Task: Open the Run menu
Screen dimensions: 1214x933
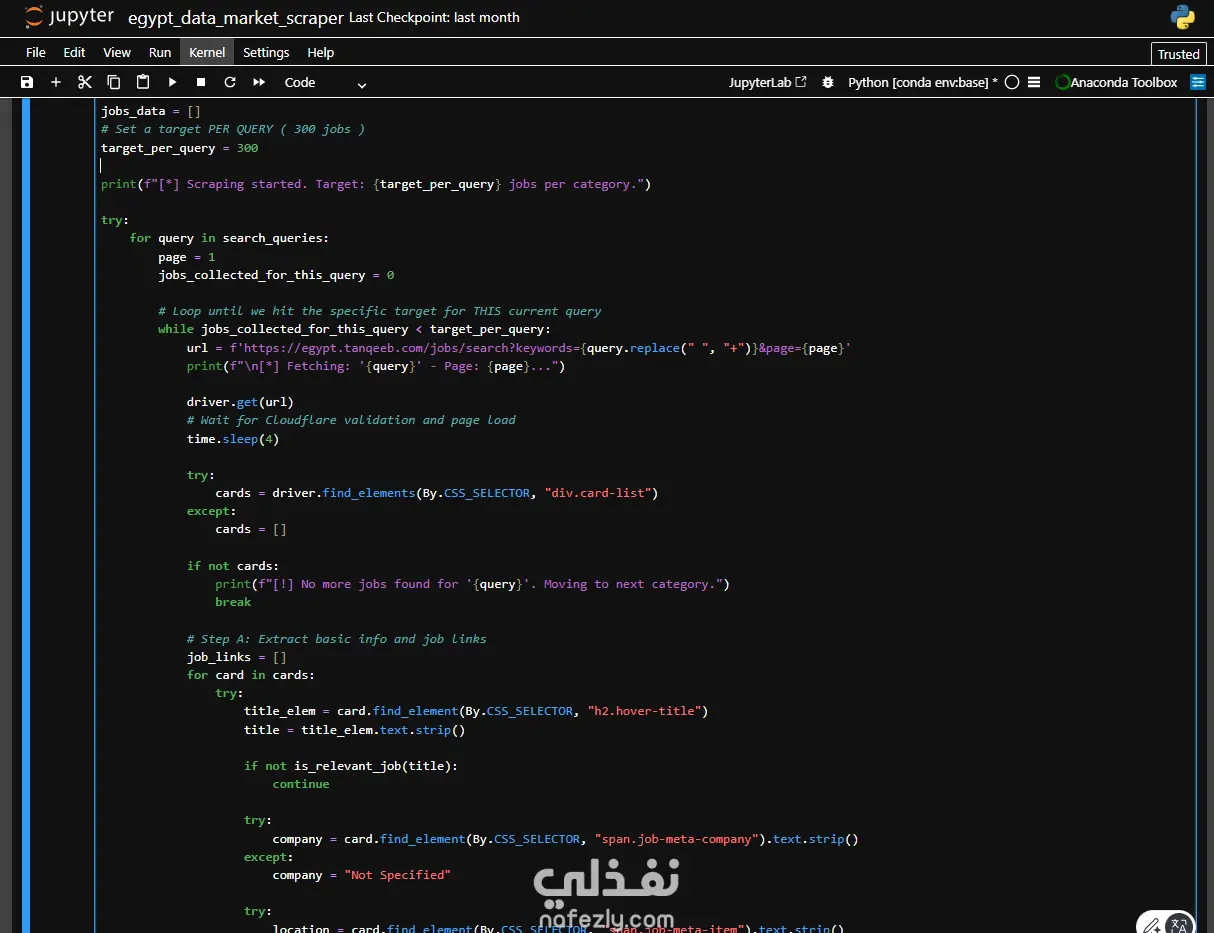Action: click(x=160, y=52)
